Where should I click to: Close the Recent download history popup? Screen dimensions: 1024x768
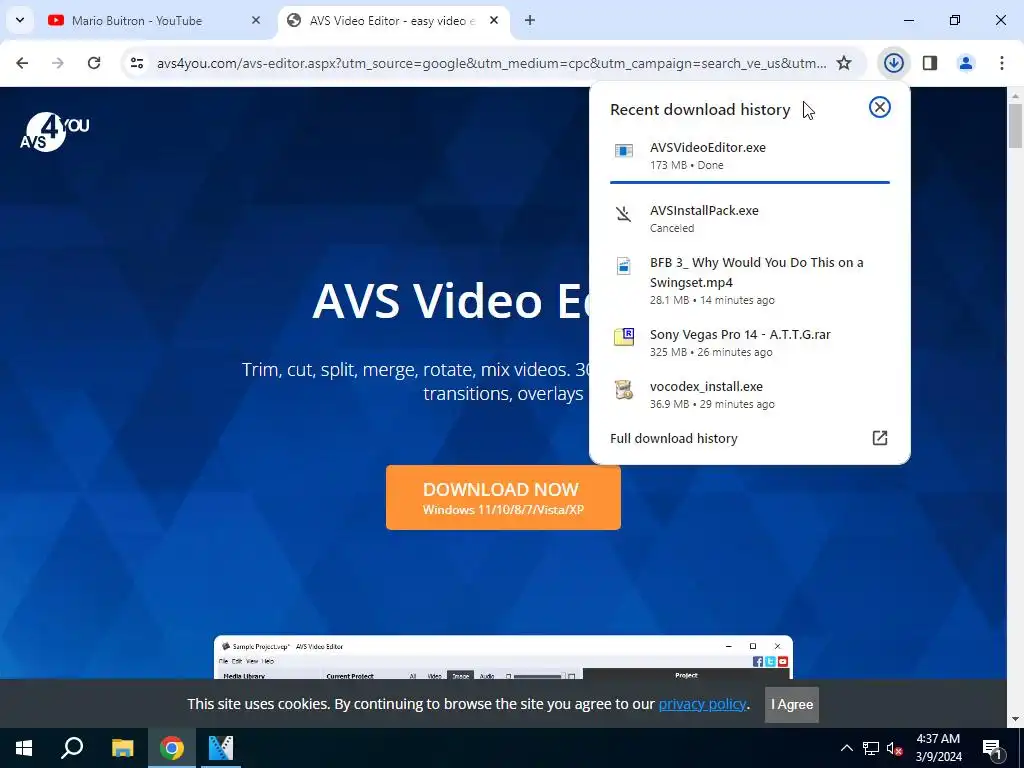[x=879, y=107]
